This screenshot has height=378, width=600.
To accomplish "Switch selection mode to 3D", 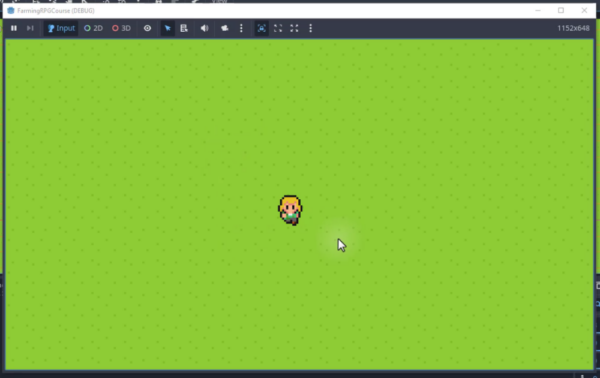I will tap(121, 28).
